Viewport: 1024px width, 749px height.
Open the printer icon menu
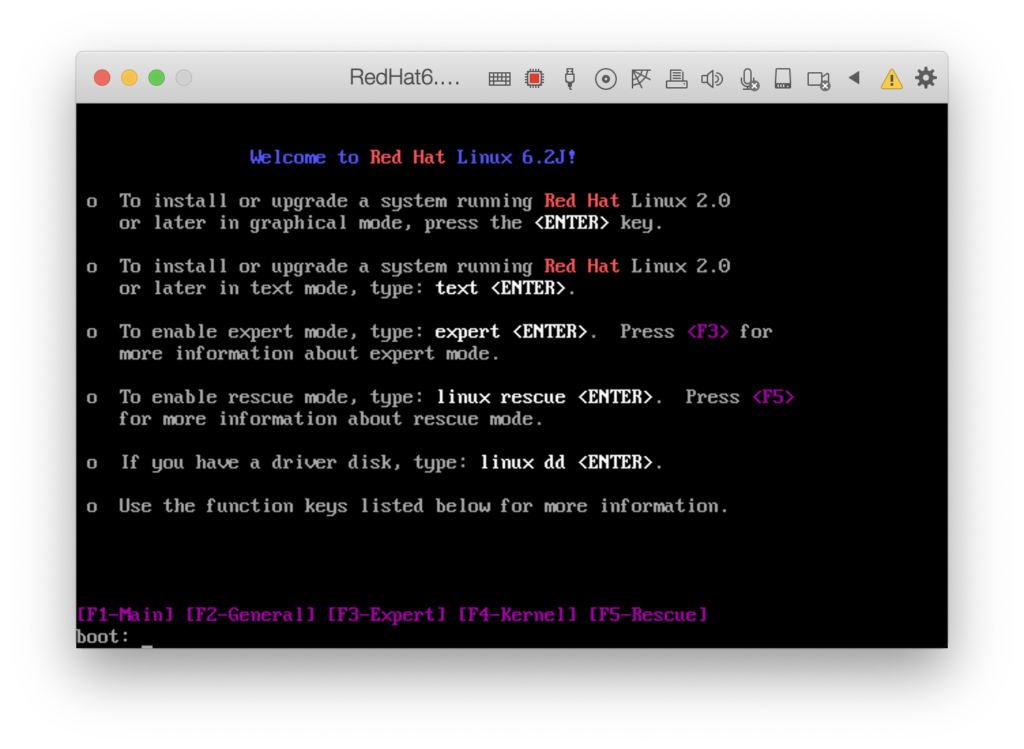click(676, 79)
